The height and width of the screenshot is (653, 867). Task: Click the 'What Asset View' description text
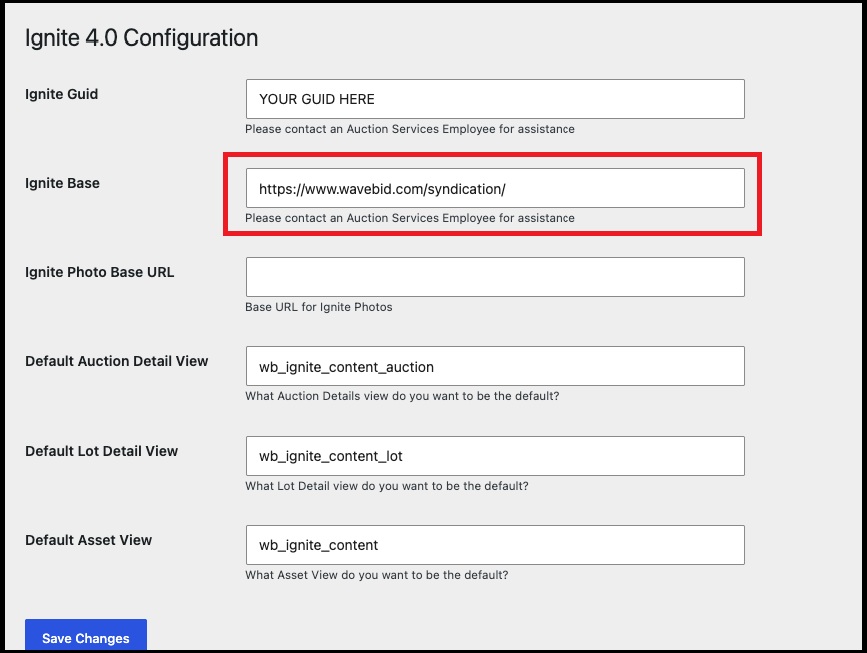tap(377, 575)
